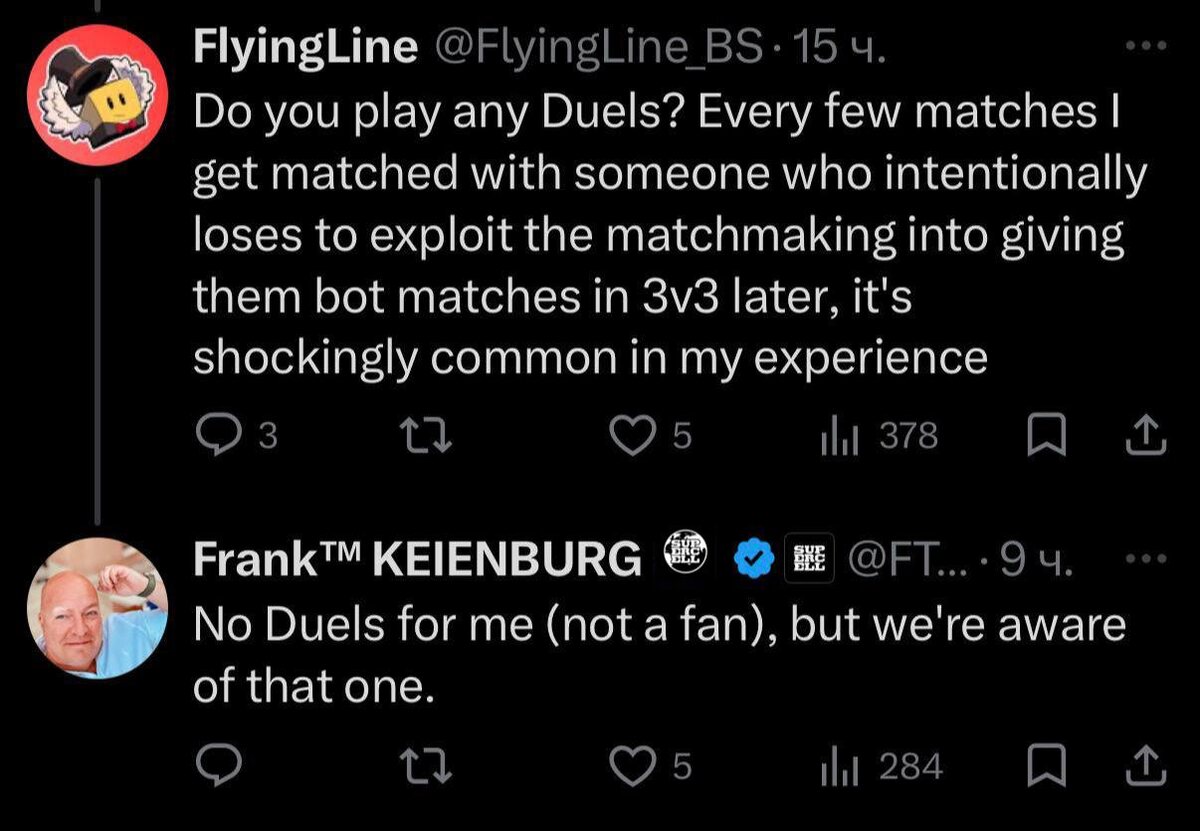The height and width of the screenshot is (831, 1200).
Task: Open Frank Keienburg's profile photo
Action: (97, 608)
